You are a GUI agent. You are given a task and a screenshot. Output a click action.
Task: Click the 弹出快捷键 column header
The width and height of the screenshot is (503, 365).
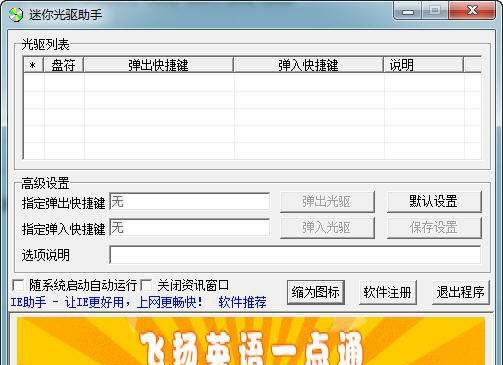pyautogui.click(x=158, y=65)
